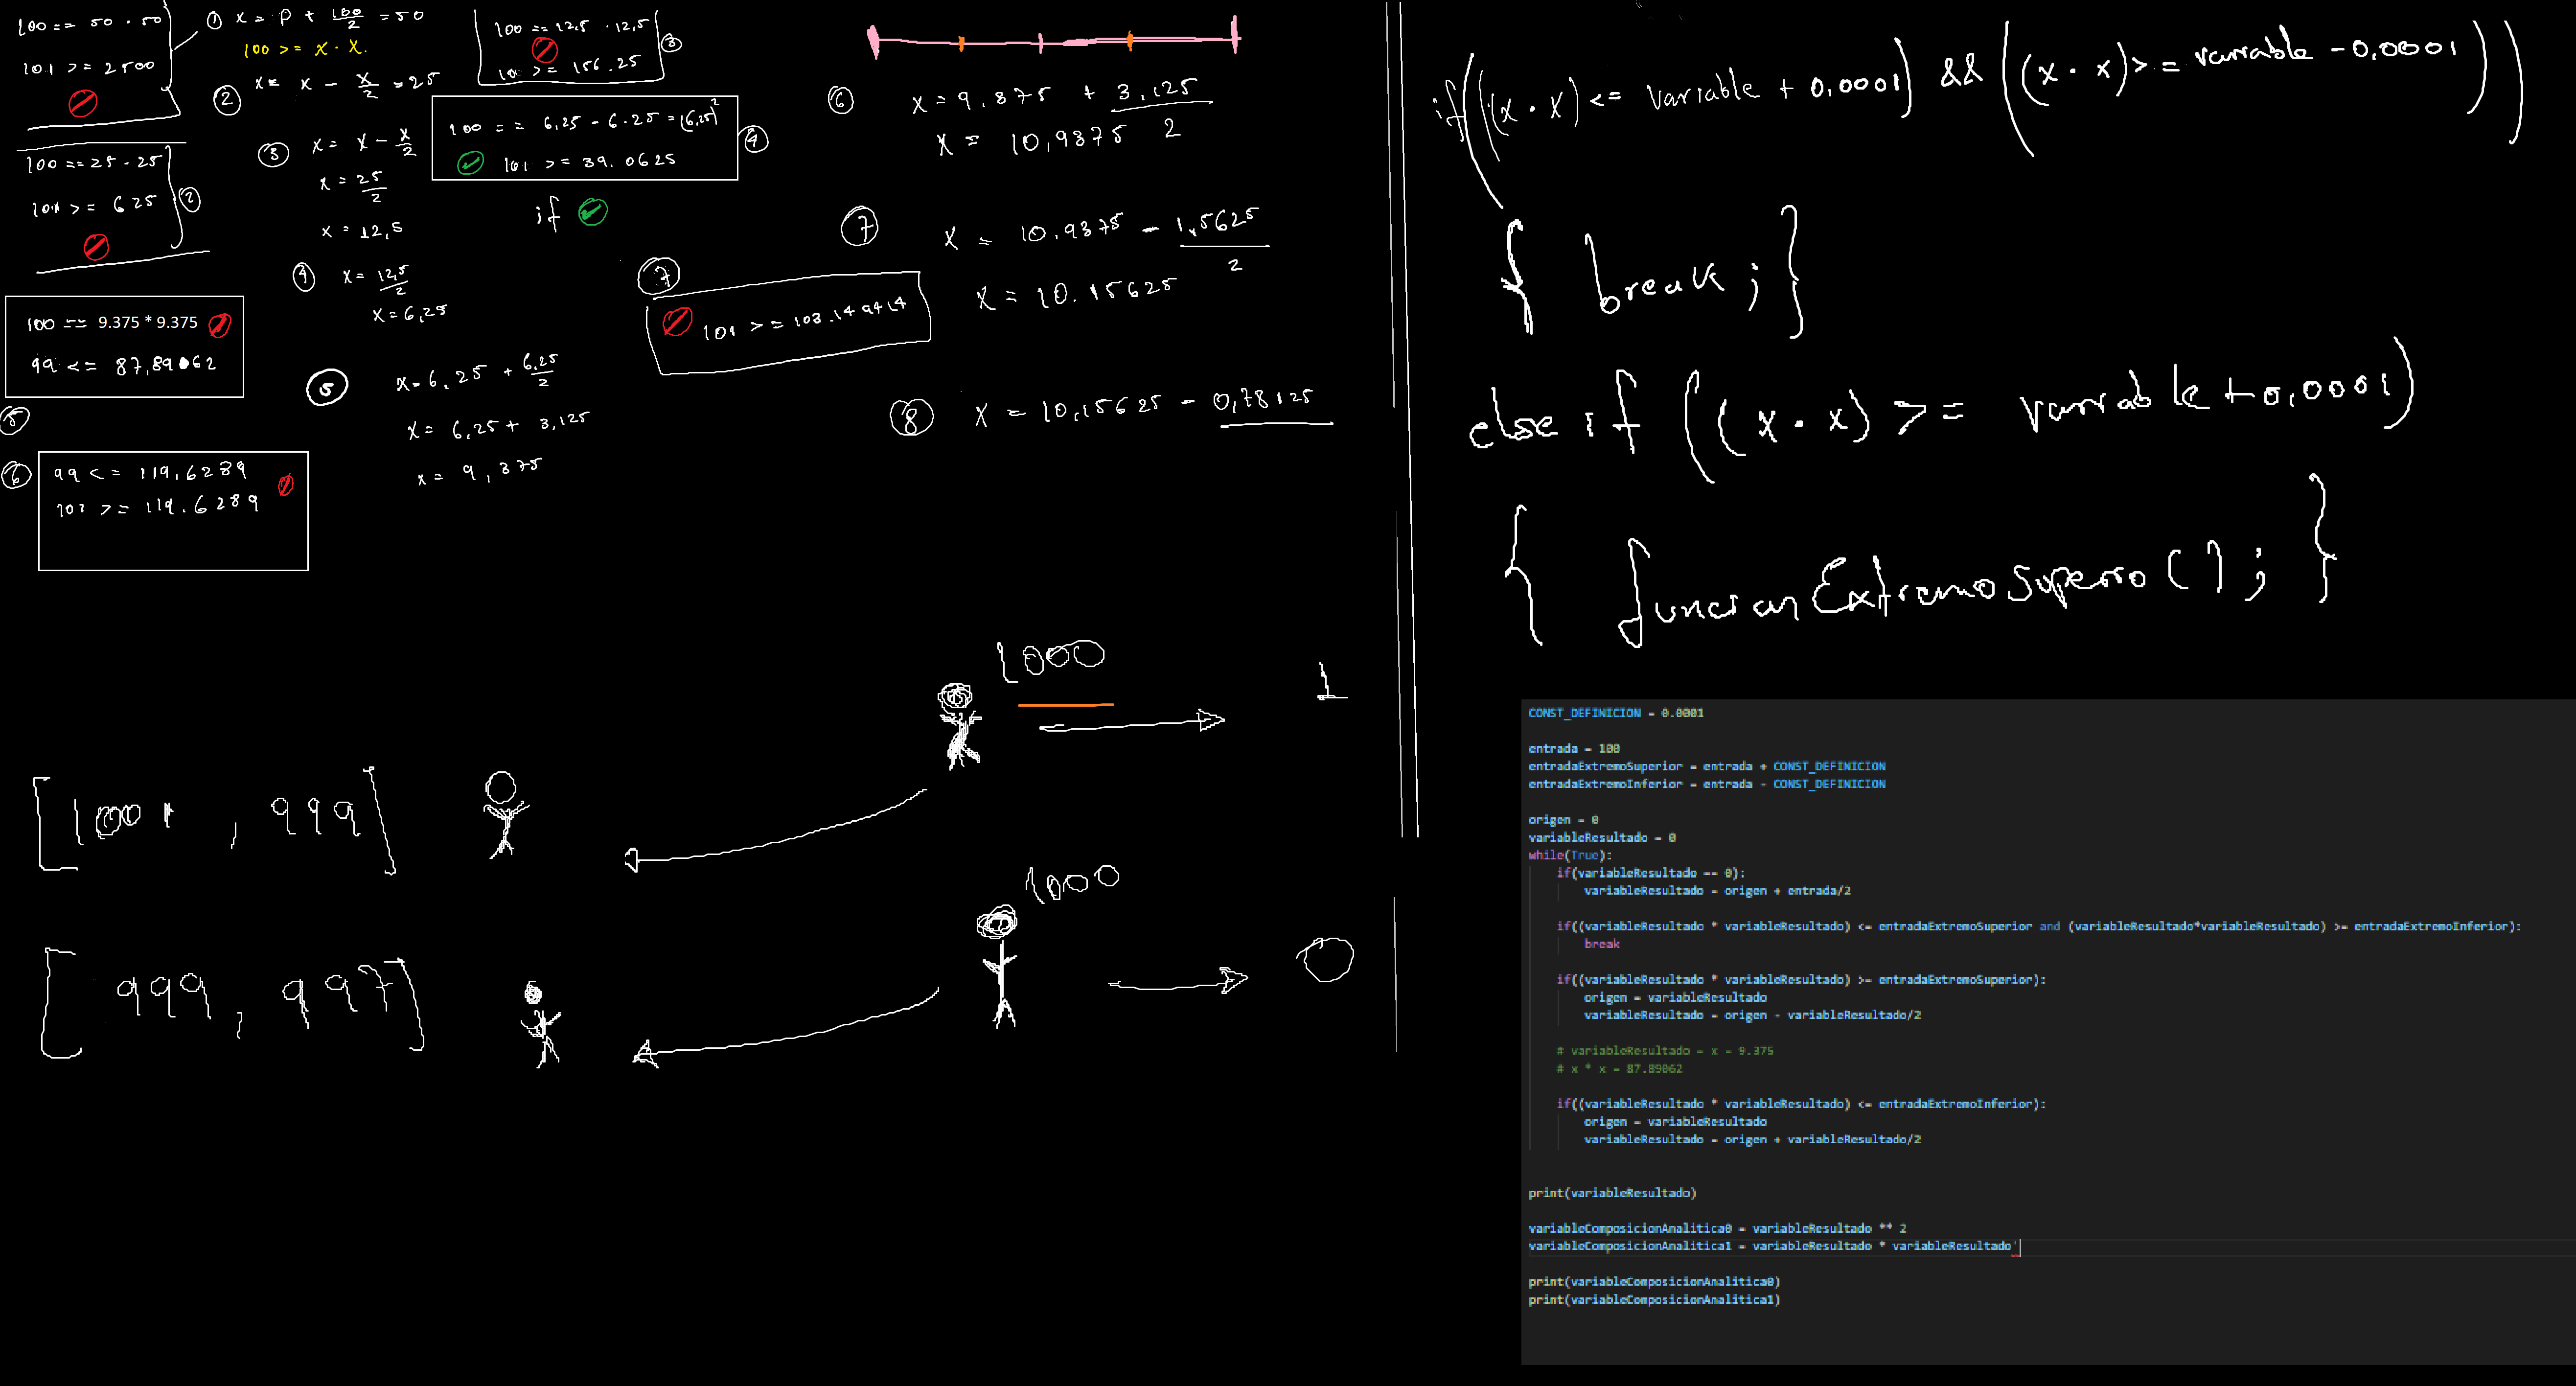
Task: Click the handwritten '99 <= 87,89062' text
Action: [x=123, y=365]
